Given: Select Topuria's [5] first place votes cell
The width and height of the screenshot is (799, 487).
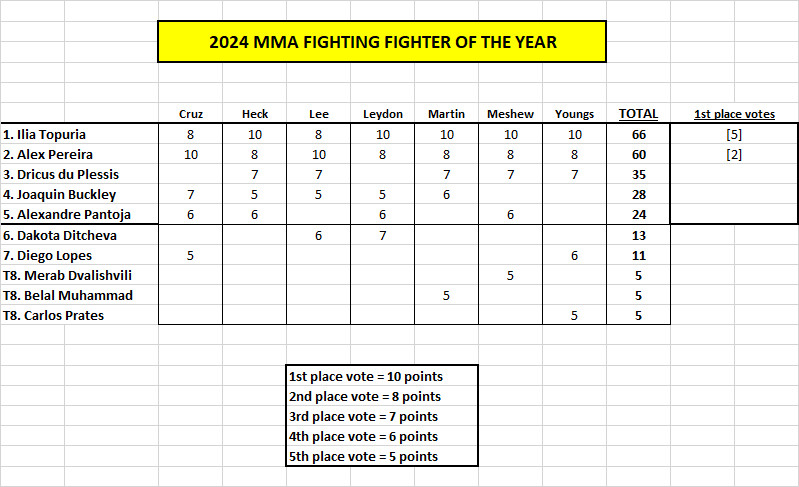Looking at the screenshot, I should [734, 134].
